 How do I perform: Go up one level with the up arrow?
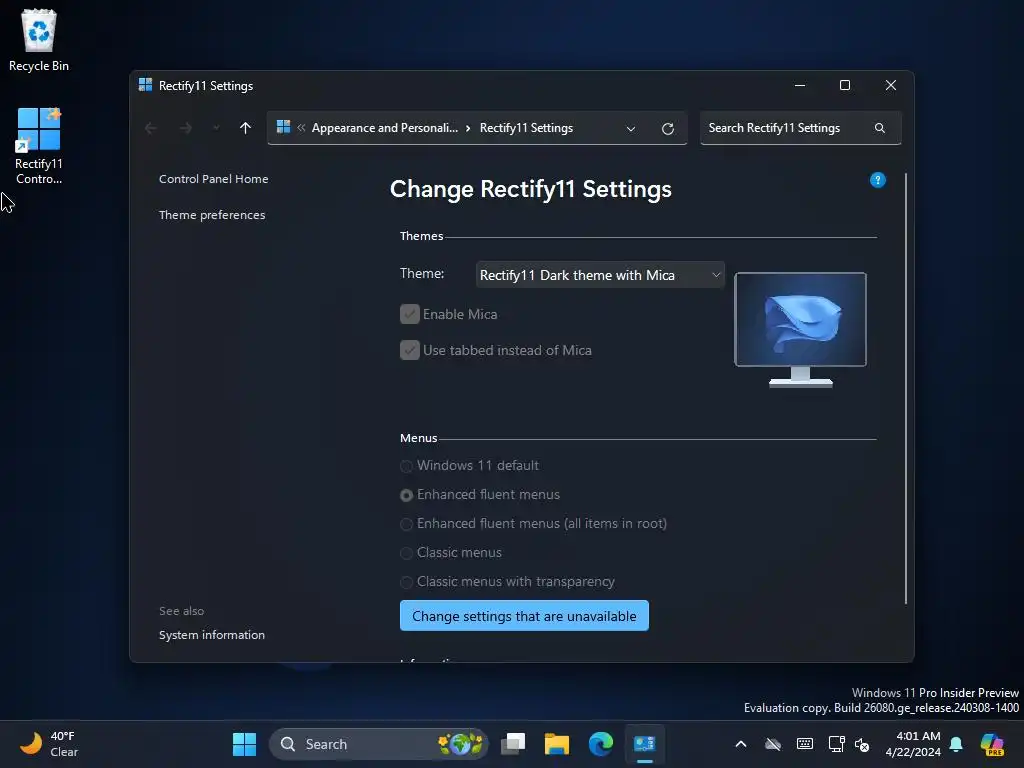pos(246,128)
